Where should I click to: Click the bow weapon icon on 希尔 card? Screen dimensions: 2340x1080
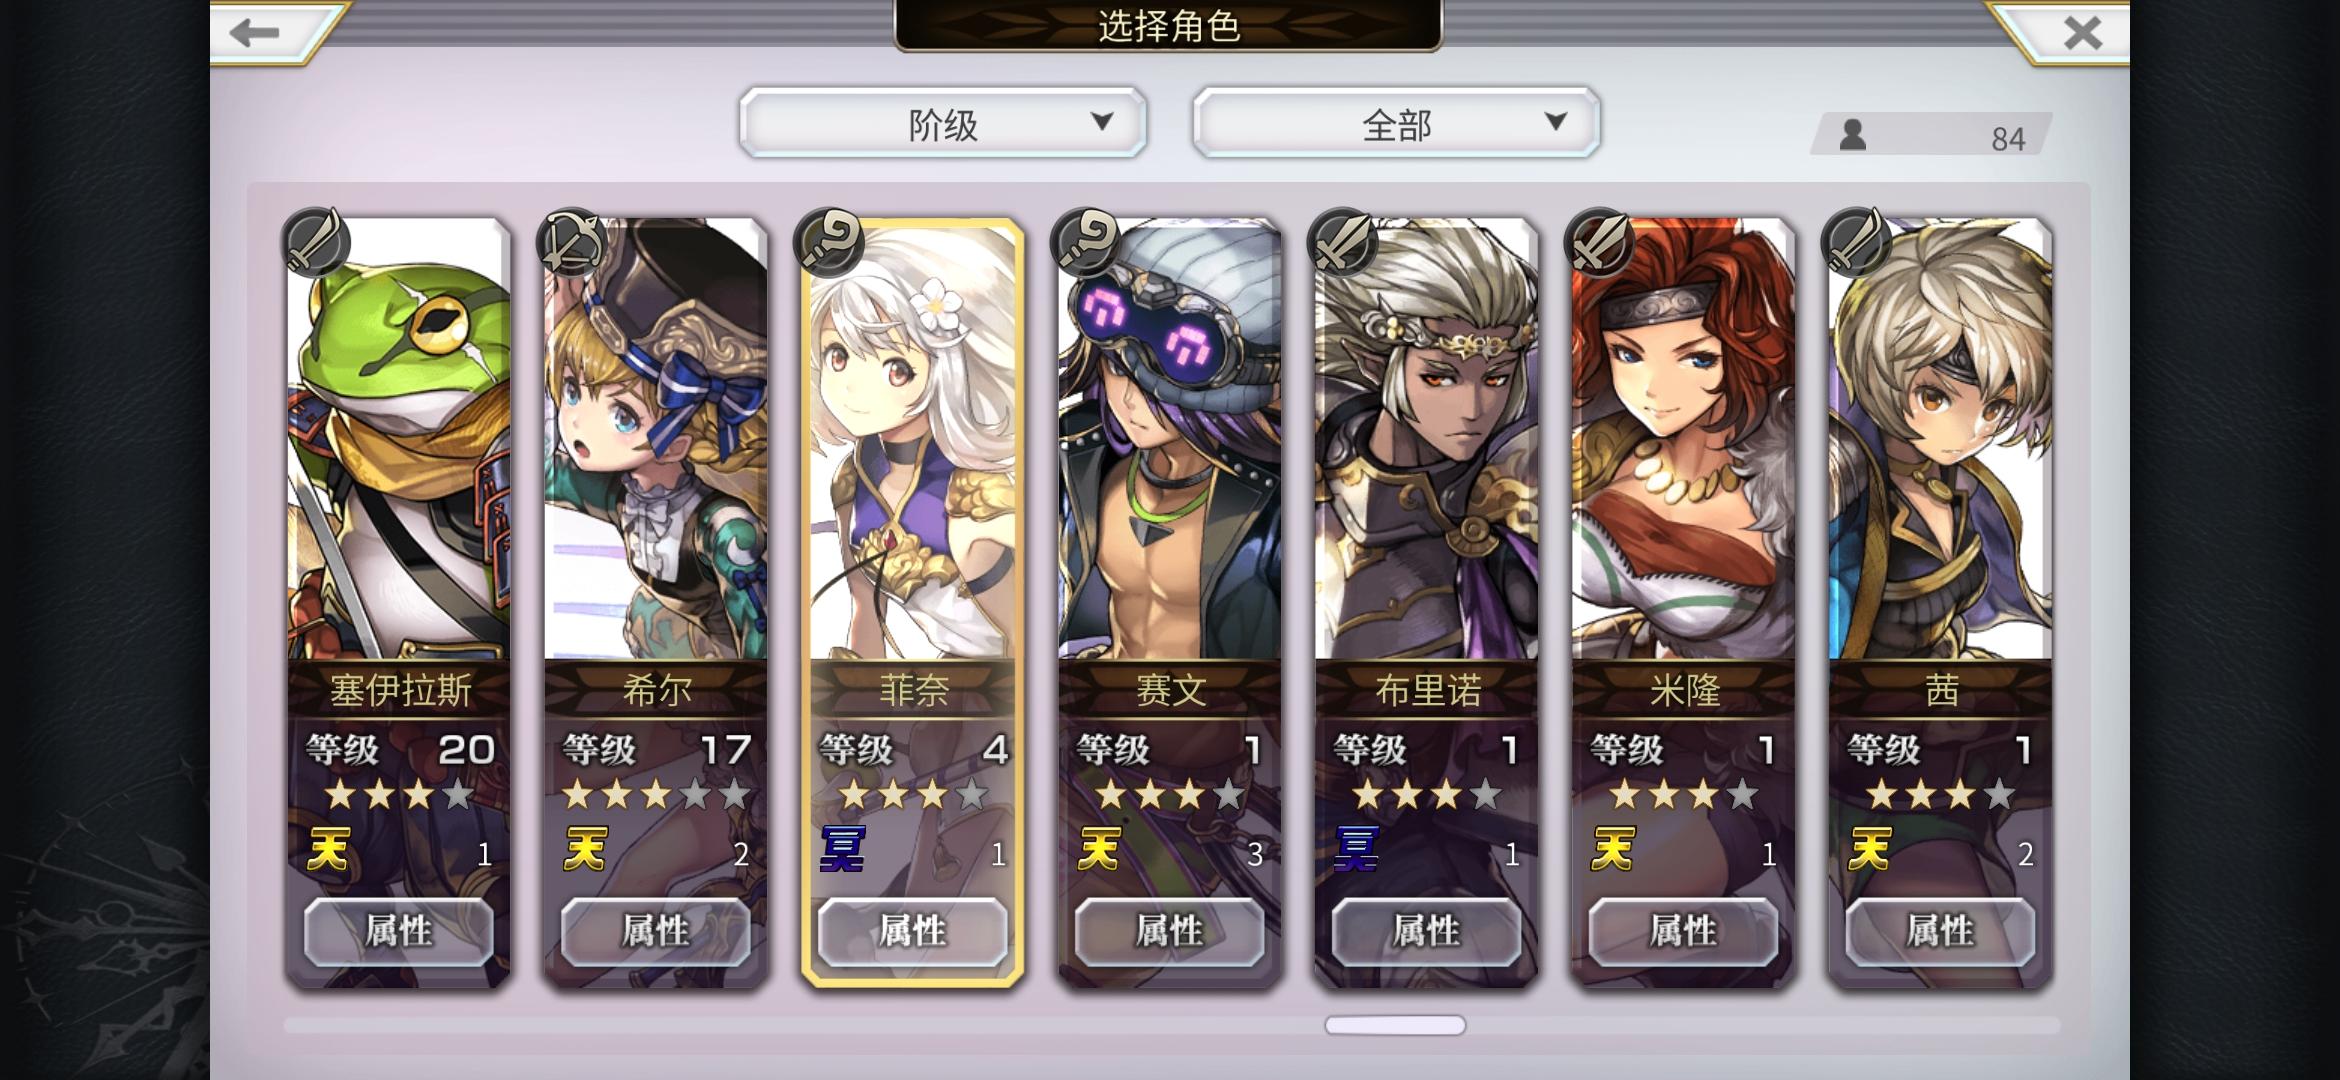pos(572,242)
